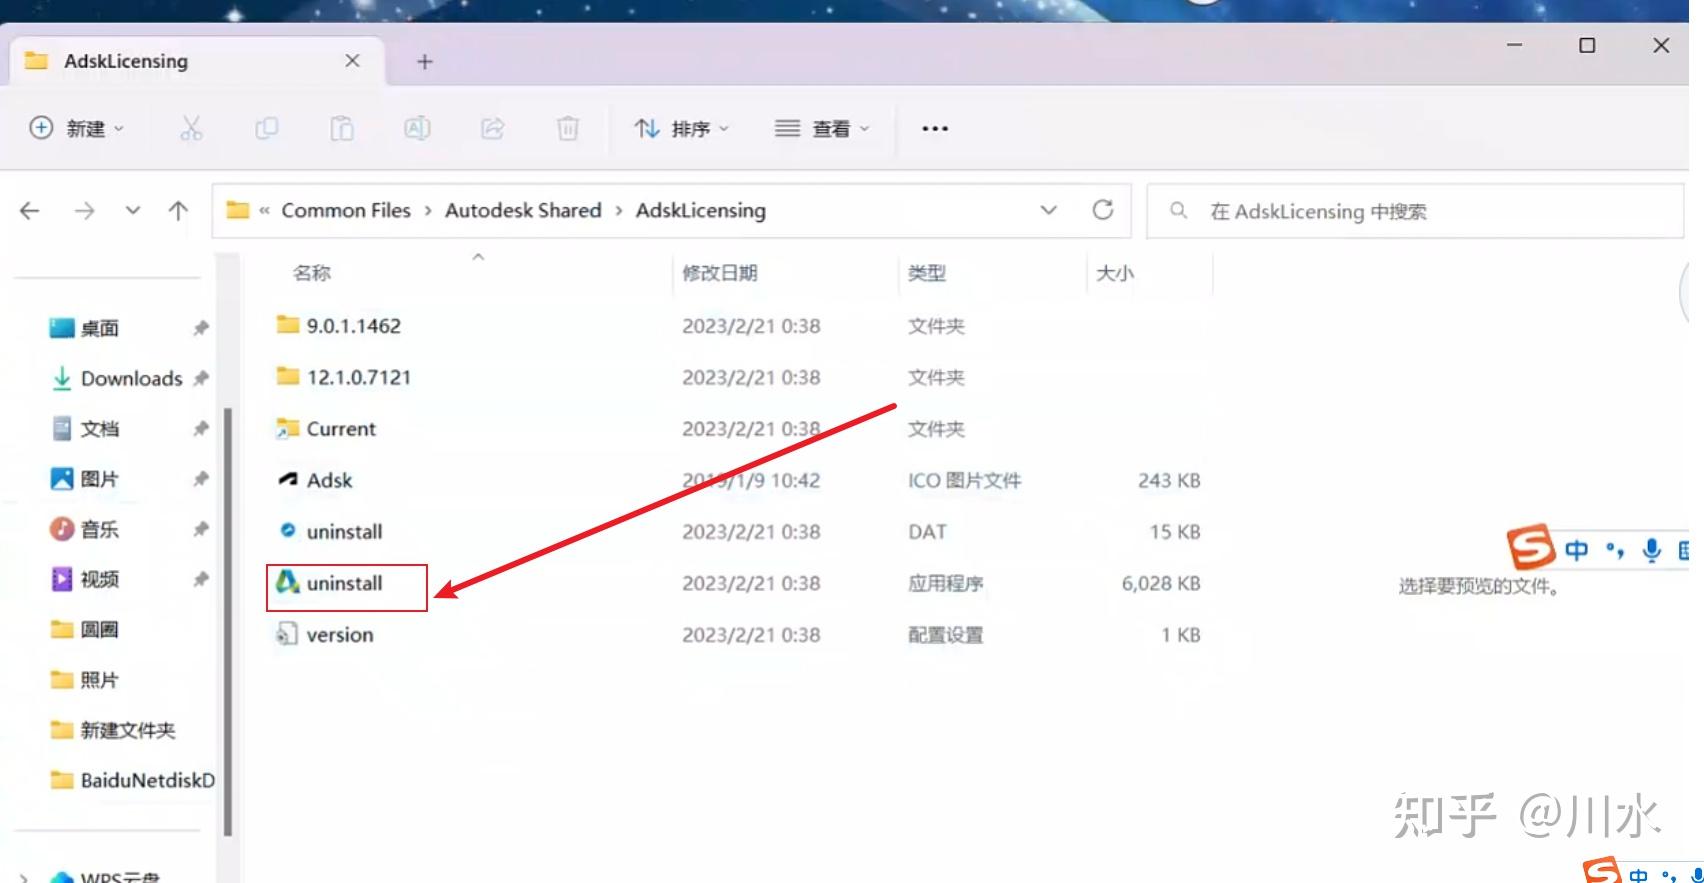
Task: Toggle Sogou punctuation mode button
Action: (x=1614, y=550)
